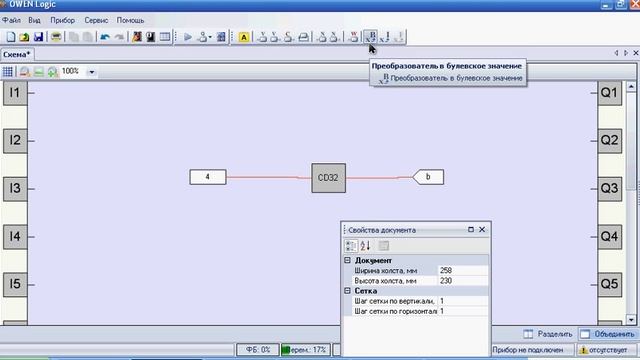
Task: Open the device transfer dropdown icon
Action: coord(204,37)
